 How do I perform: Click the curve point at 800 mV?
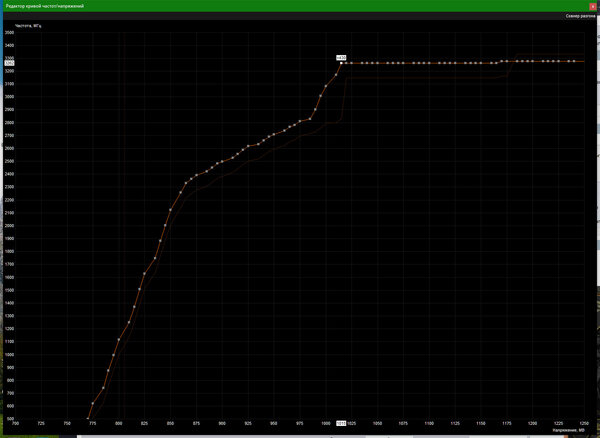pyautogui.click(x=119, y=339)
